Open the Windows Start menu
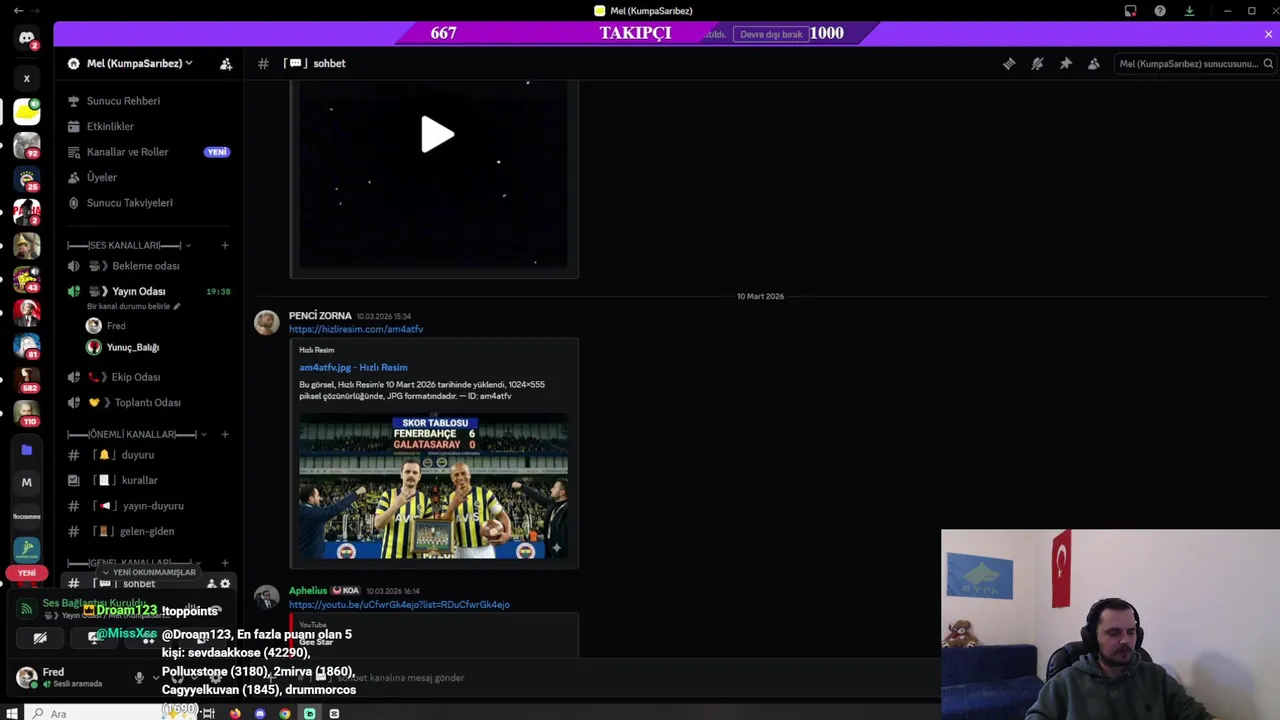 coord(12,713)
